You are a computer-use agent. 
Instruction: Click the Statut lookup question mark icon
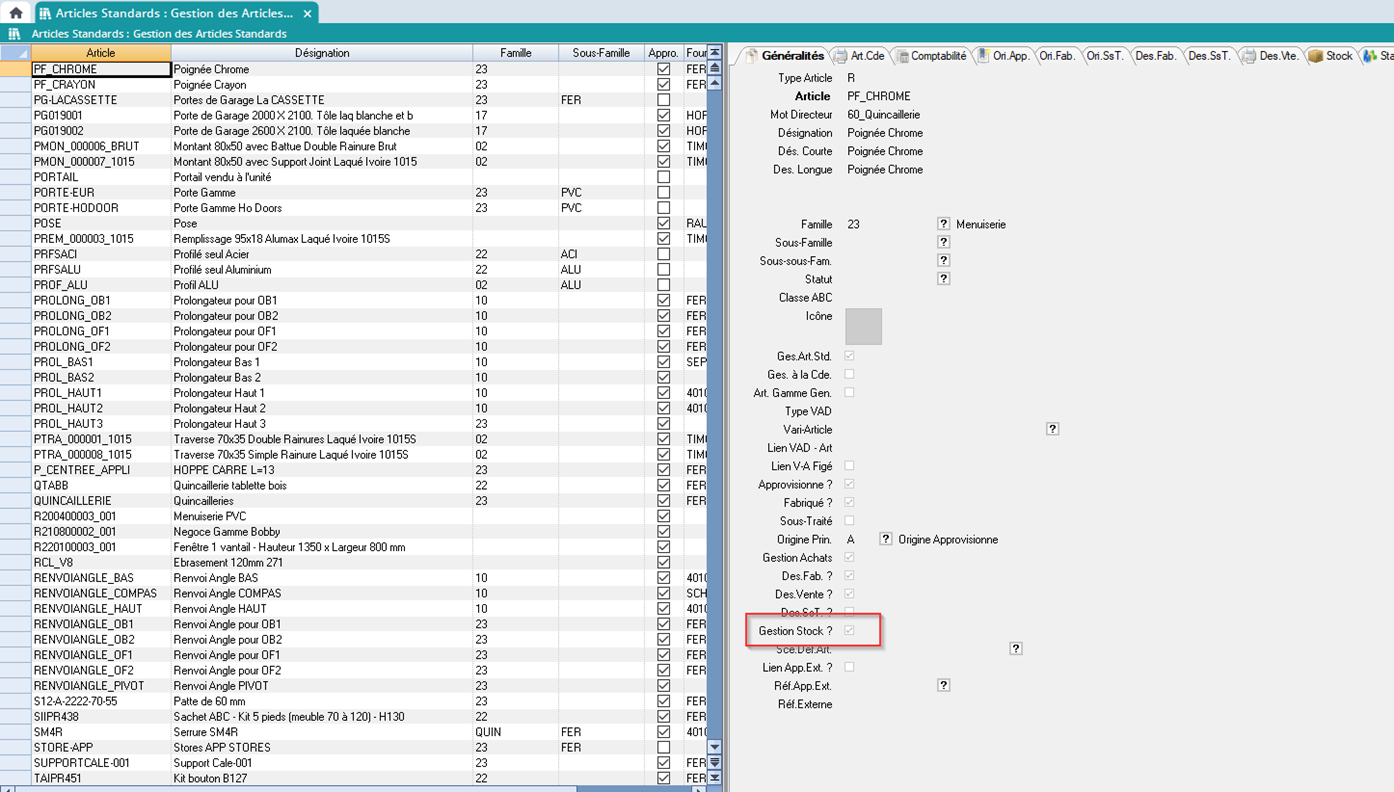943,279
